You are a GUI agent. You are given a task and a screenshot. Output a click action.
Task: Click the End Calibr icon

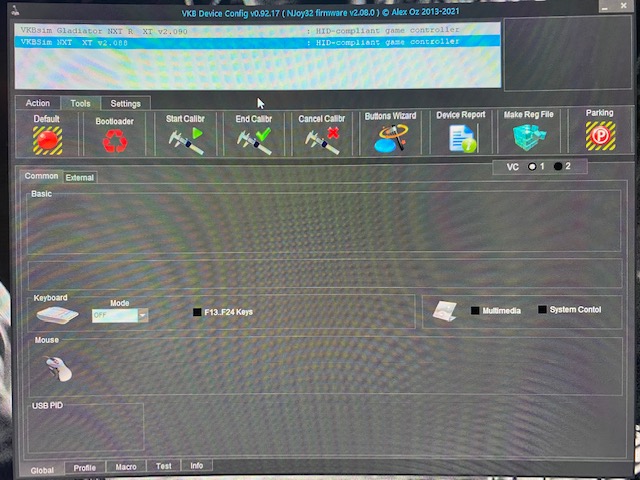(x=253, y=139)
